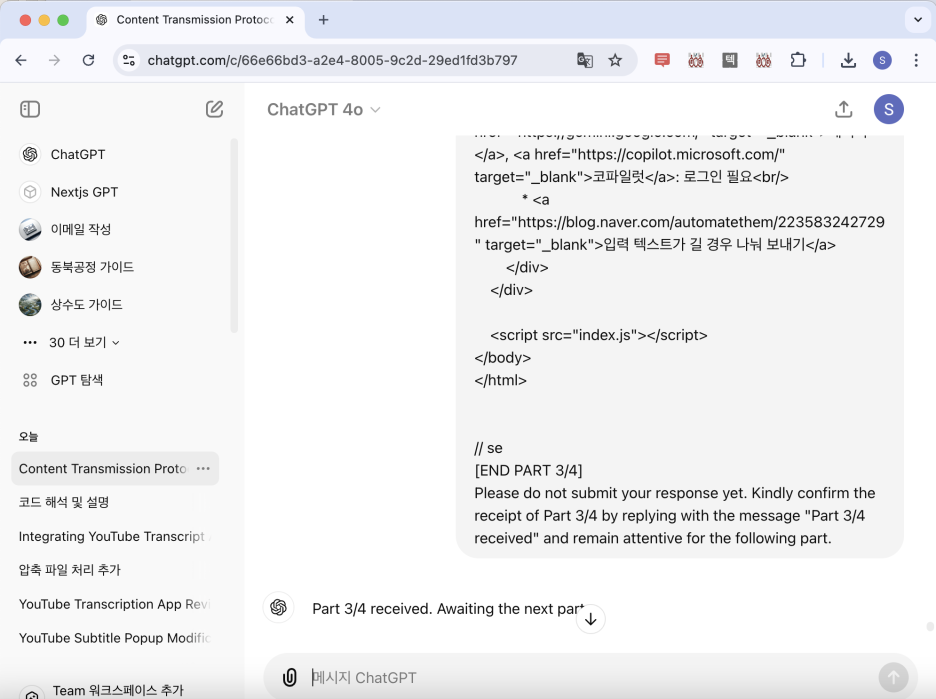Open Chrome three-dot menu
The image size is (936, 699).
(x=916, y=60)
